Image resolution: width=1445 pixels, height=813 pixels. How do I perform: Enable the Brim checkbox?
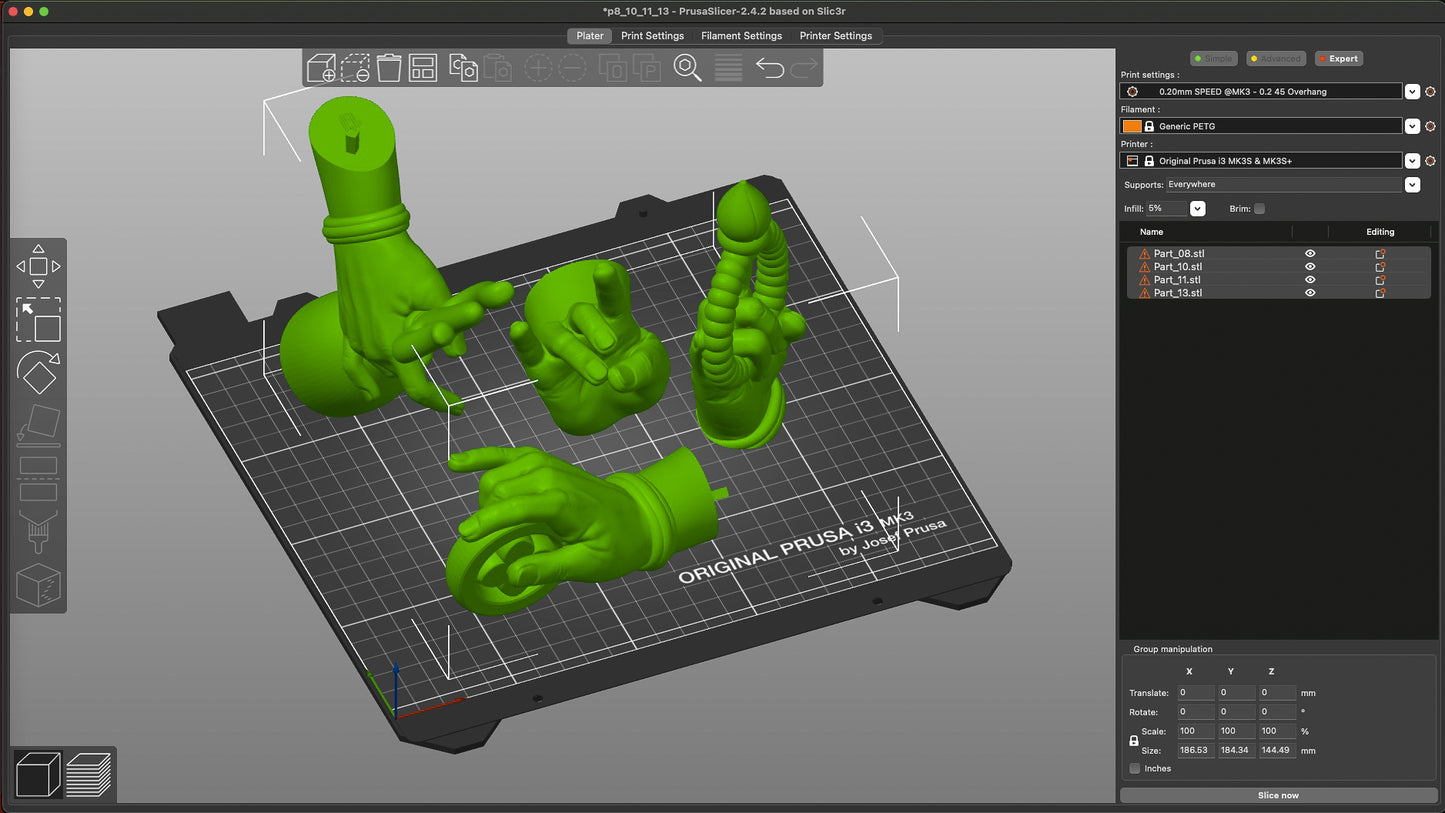coord(1259,209)
